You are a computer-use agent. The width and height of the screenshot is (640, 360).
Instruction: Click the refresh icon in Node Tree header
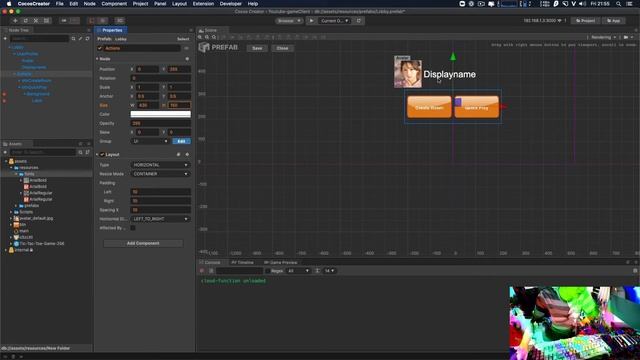pyautogui.click(x=87, y=38)
